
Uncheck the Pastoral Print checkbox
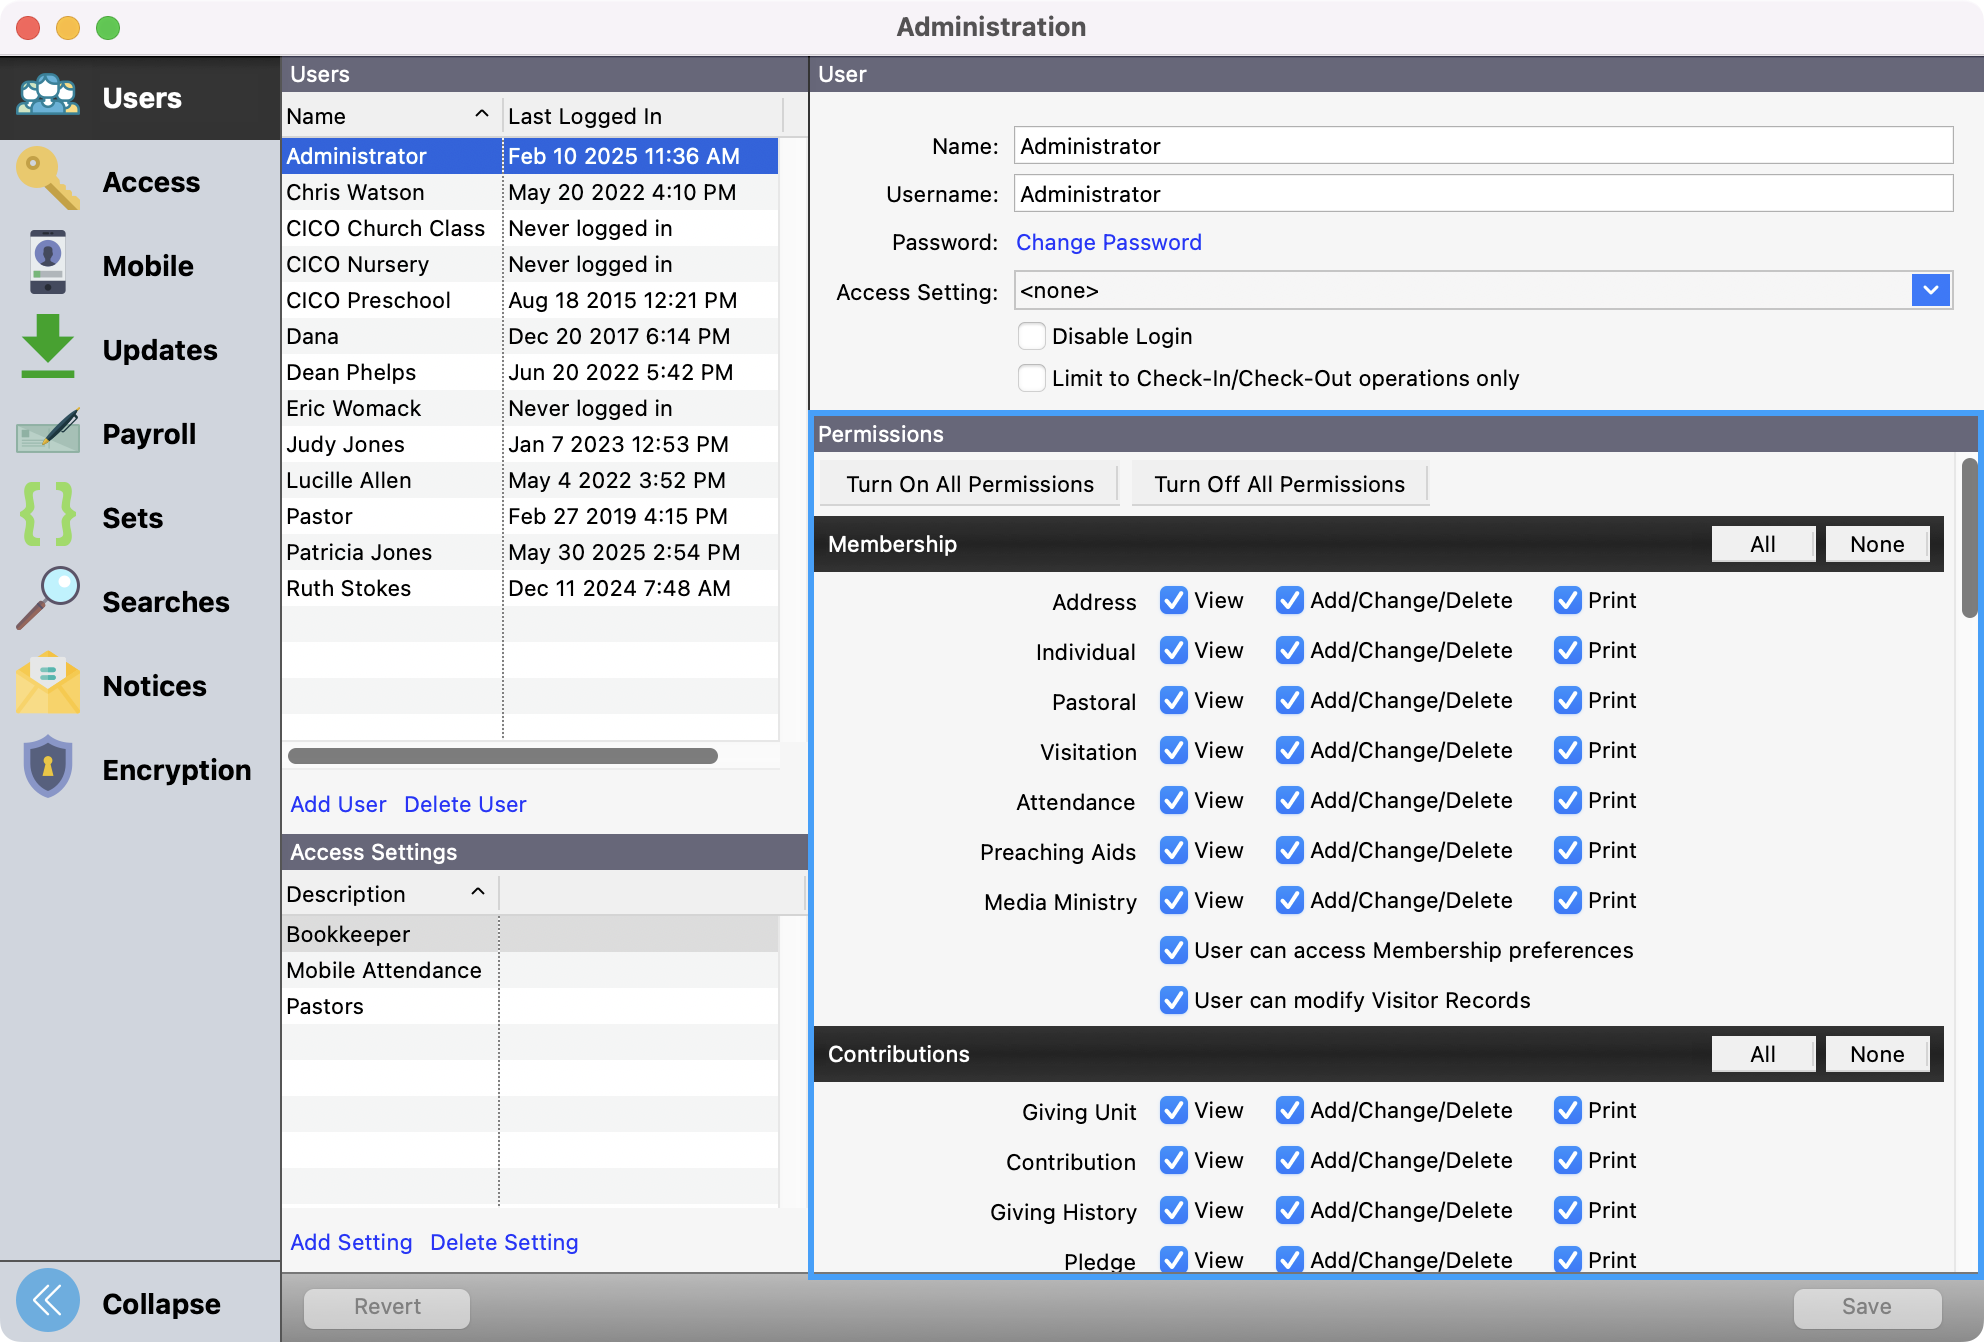click(1567, 700)
